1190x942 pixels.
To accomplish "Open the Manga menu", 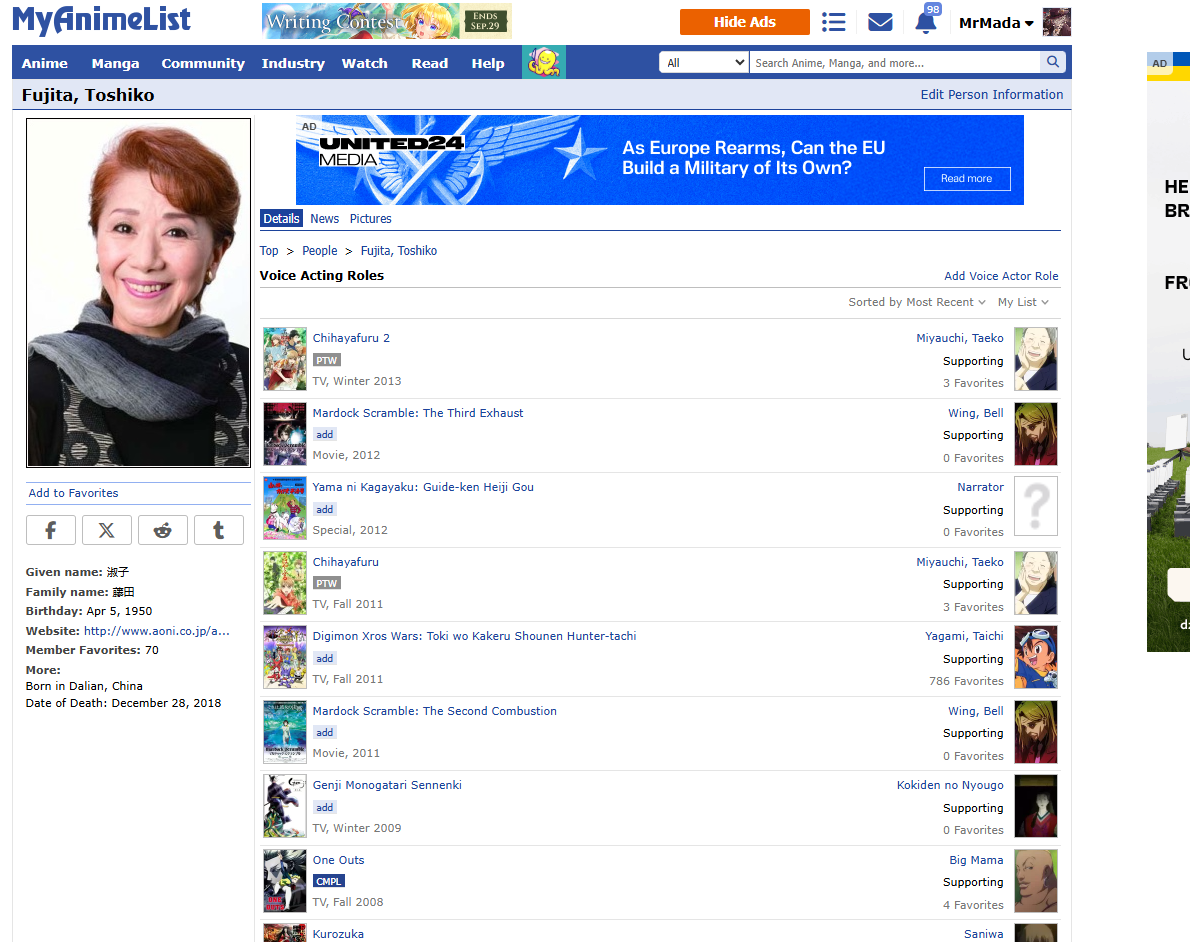I will [x=115, y=63].
